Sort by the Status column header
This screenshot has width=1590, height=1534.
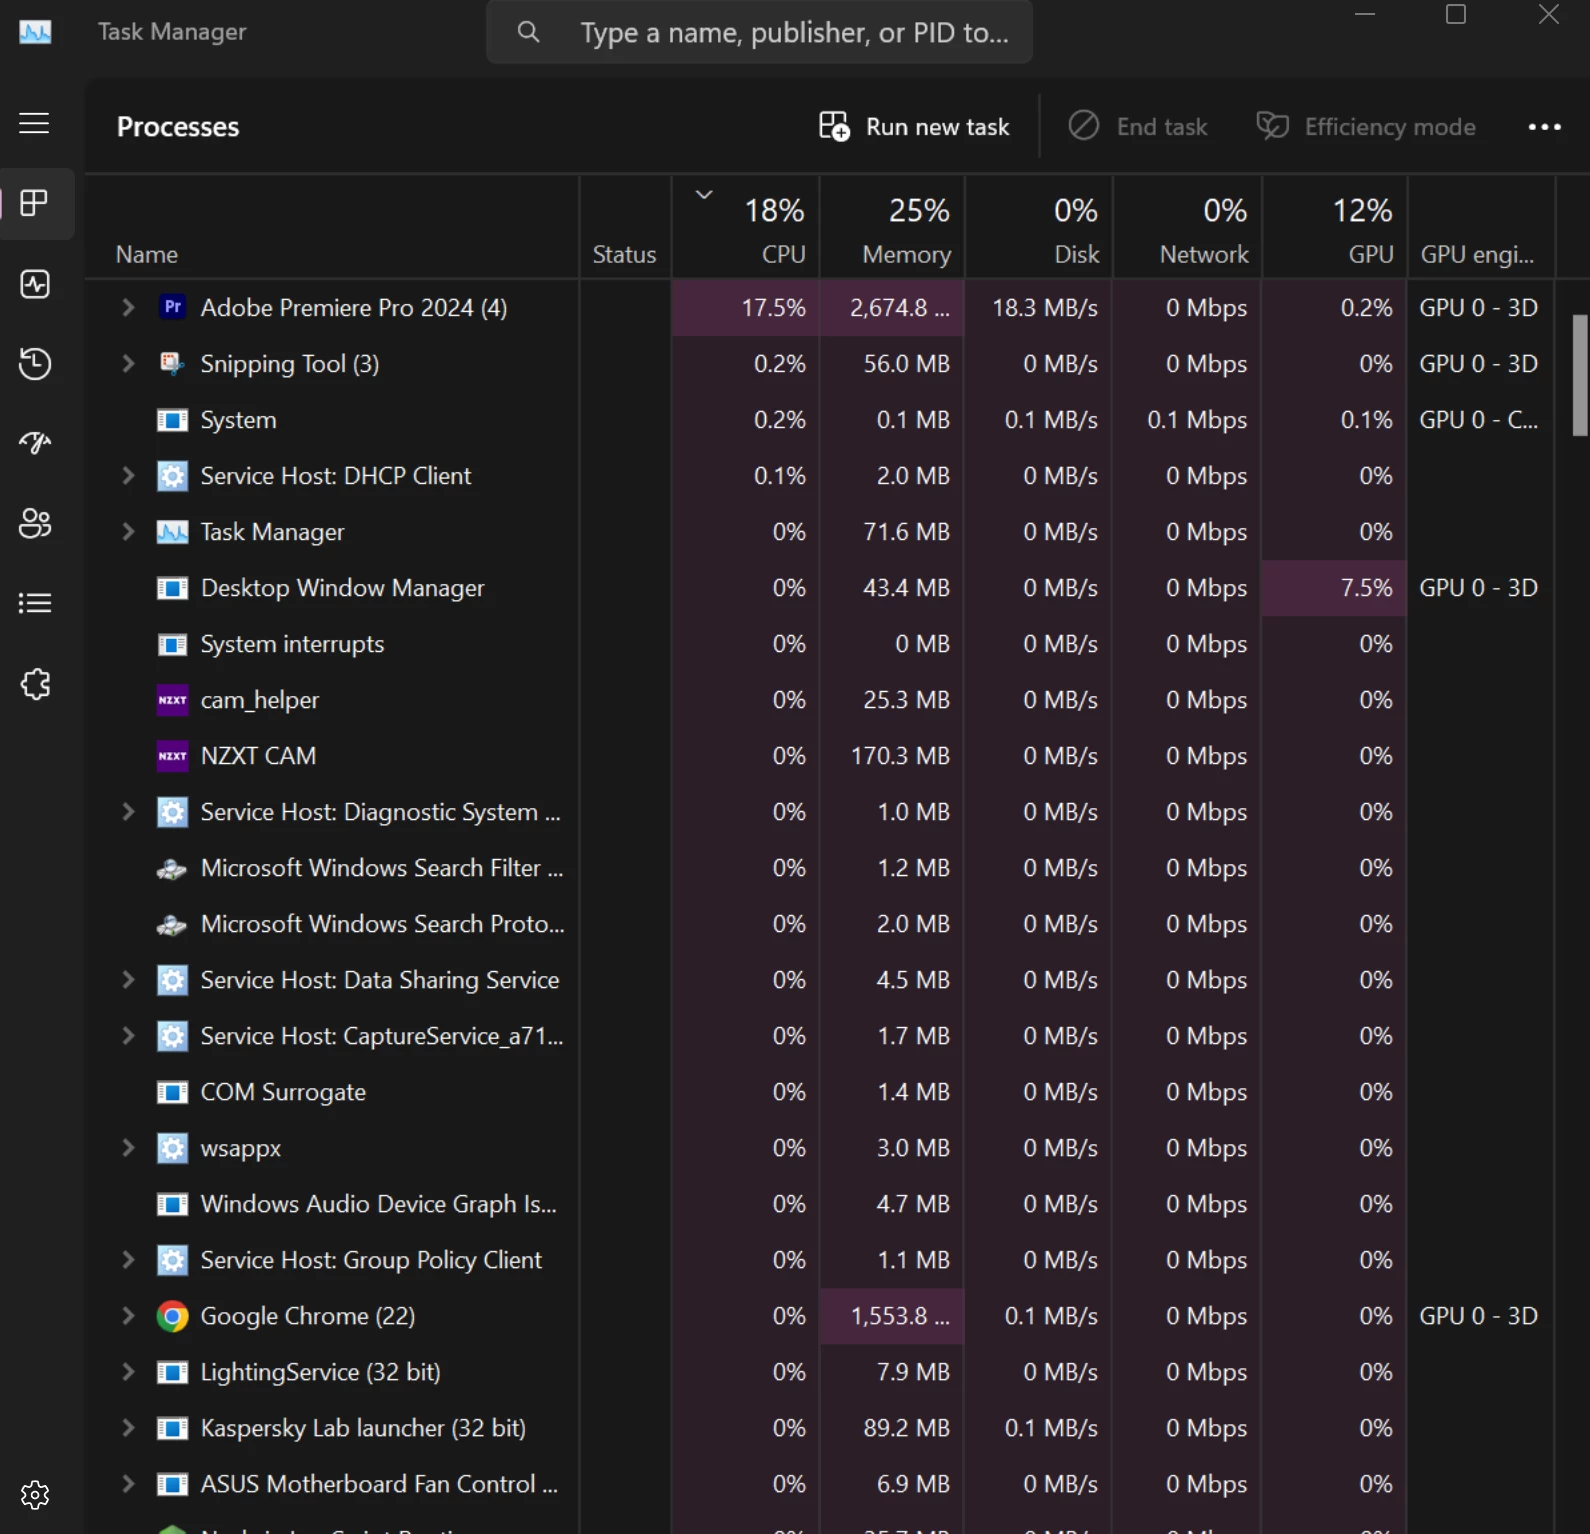tap(625, 228)
